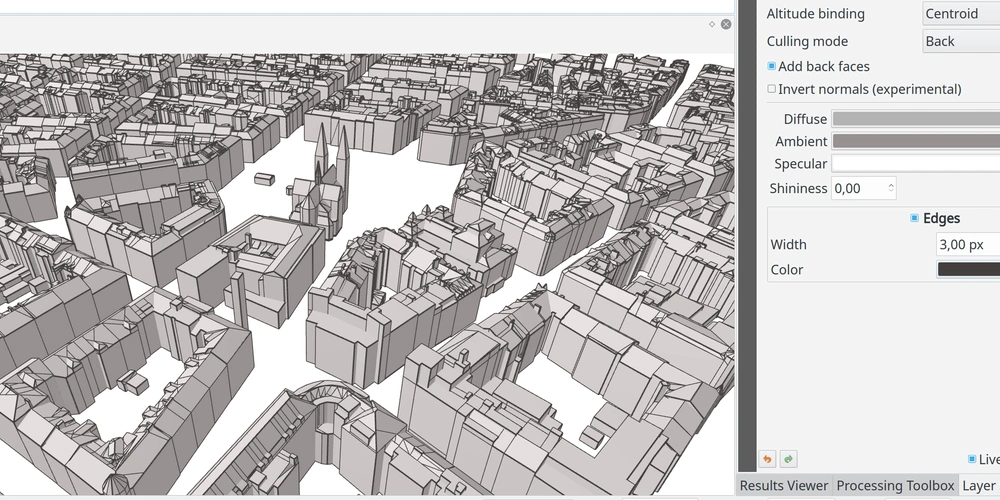Click the redo style change icon

click(x=788, y=459)
